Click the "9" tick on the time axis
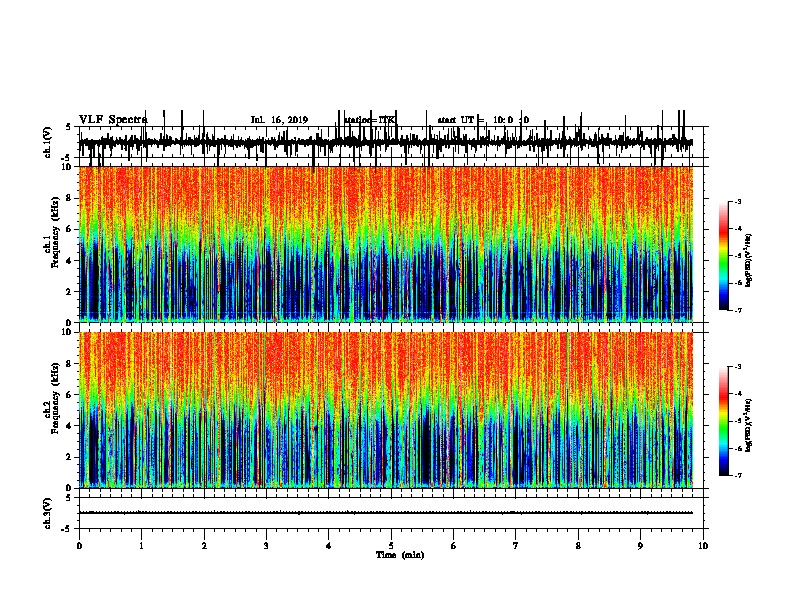 (x=640, y=546)
